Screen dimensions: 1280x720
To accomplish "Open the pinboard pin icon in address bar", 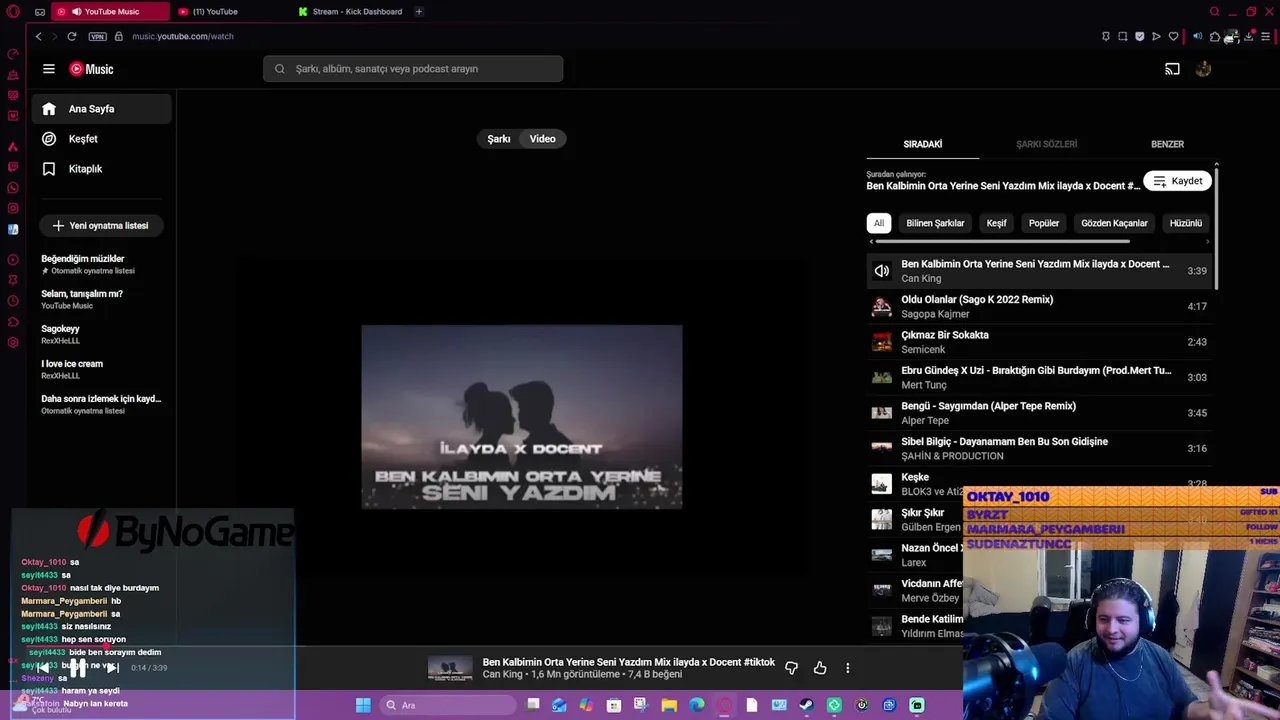I will (x=1105, y=36).
